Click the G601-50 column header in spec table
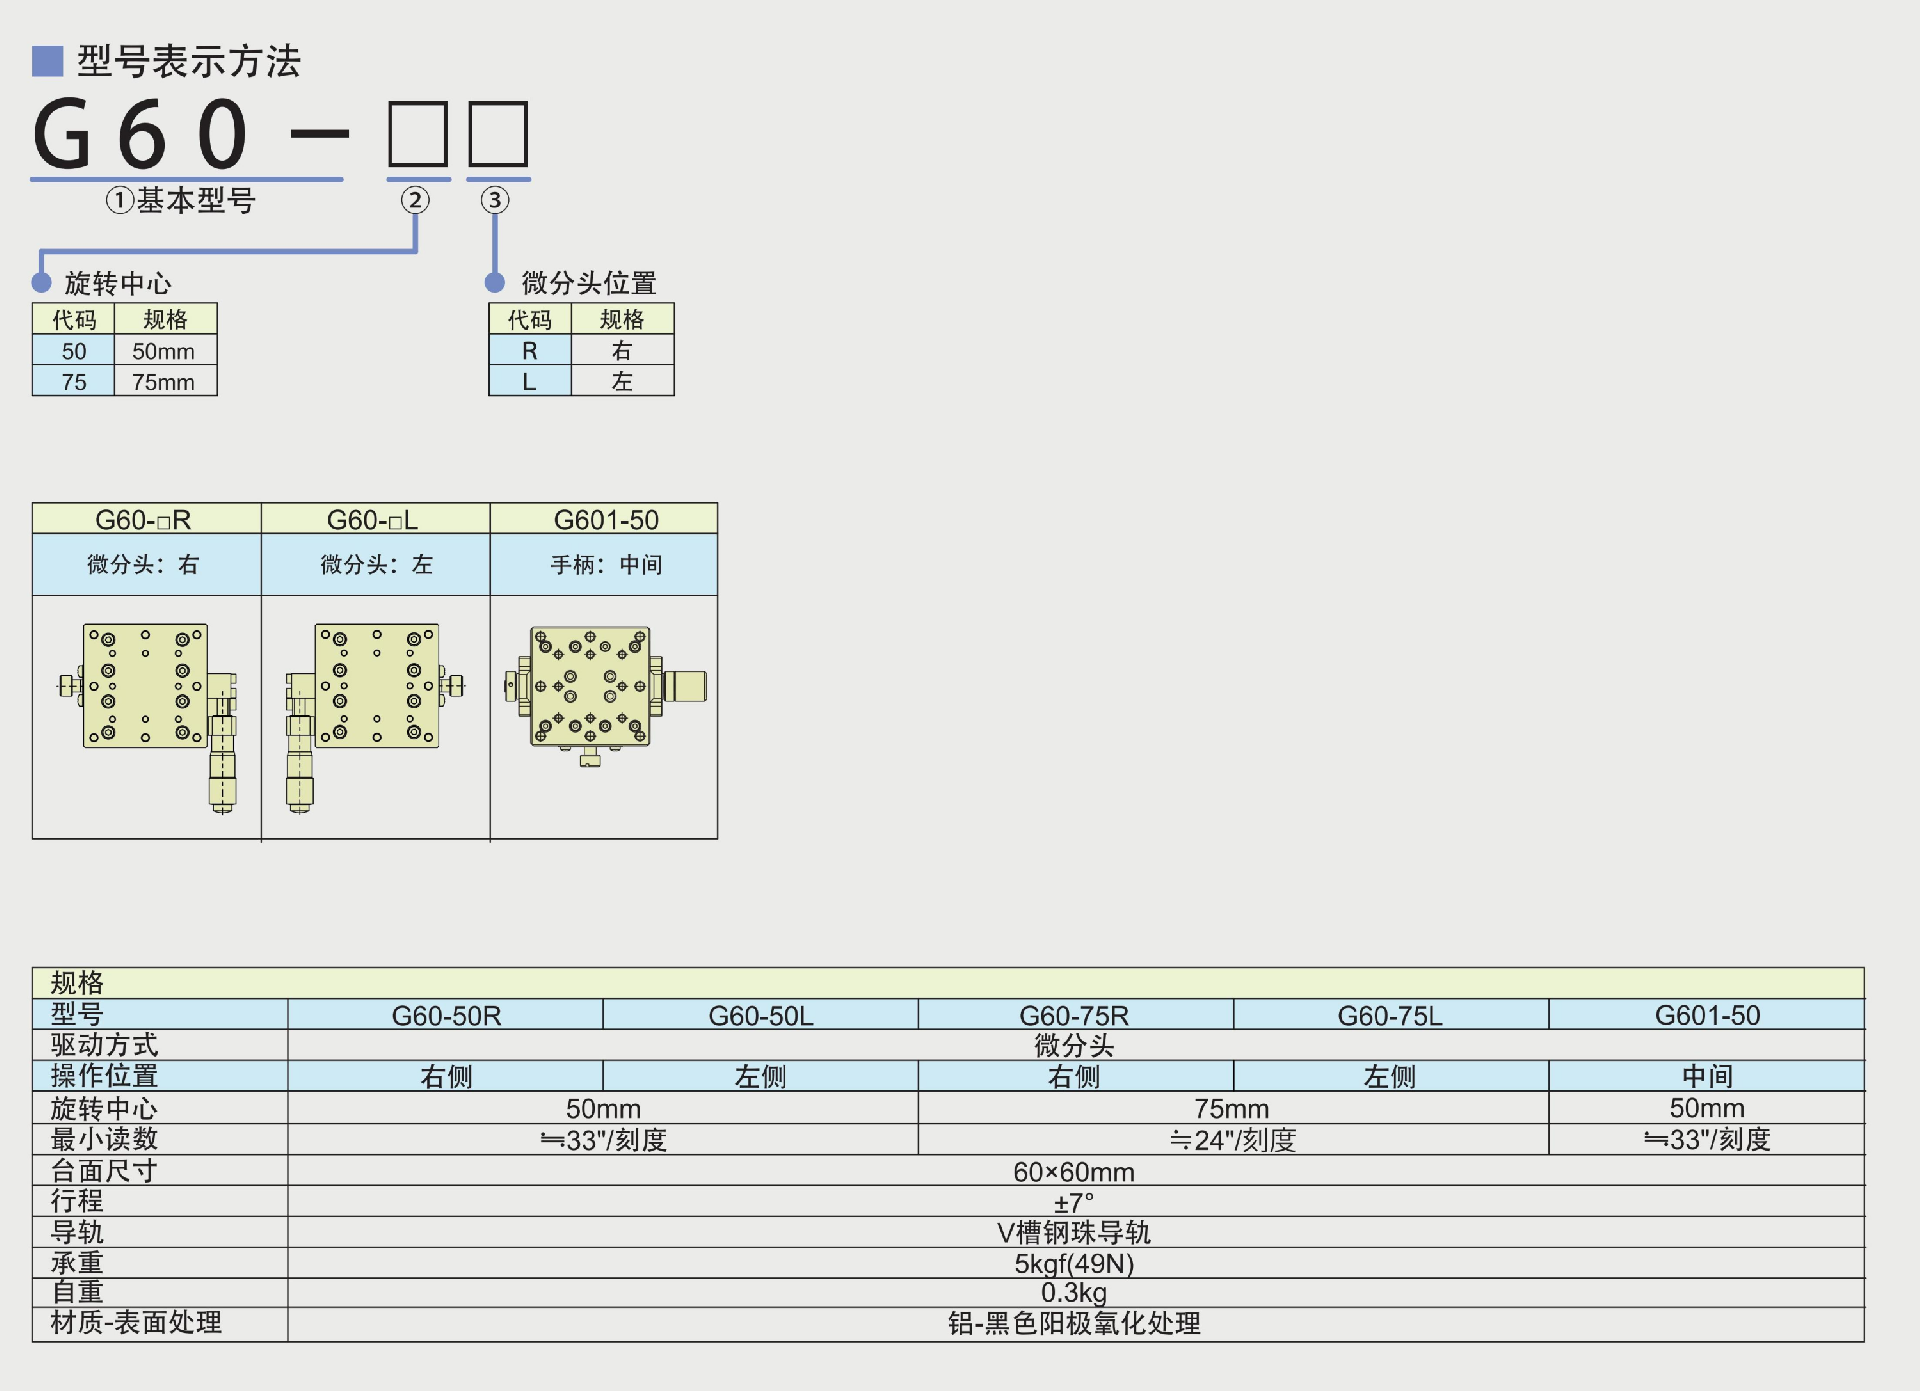 click(1706, 1015)
